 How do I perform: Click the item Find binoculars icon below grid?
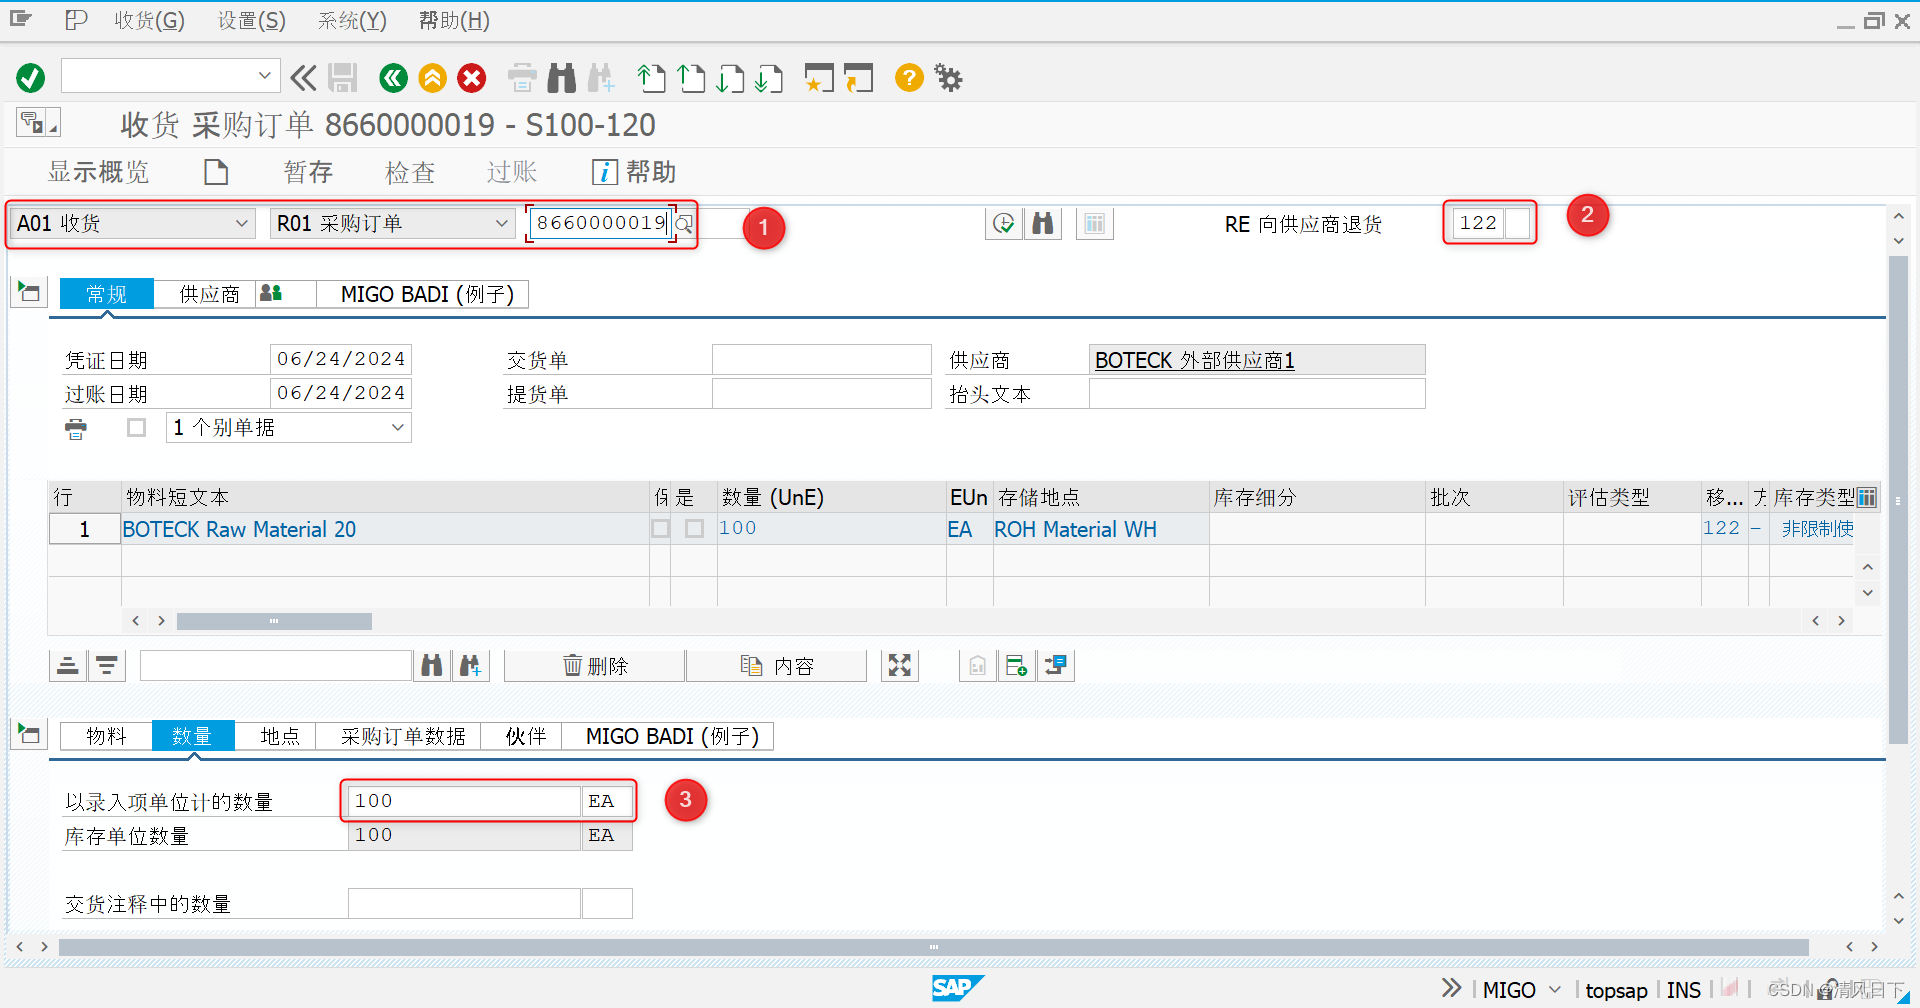click(x=432, y=666)
